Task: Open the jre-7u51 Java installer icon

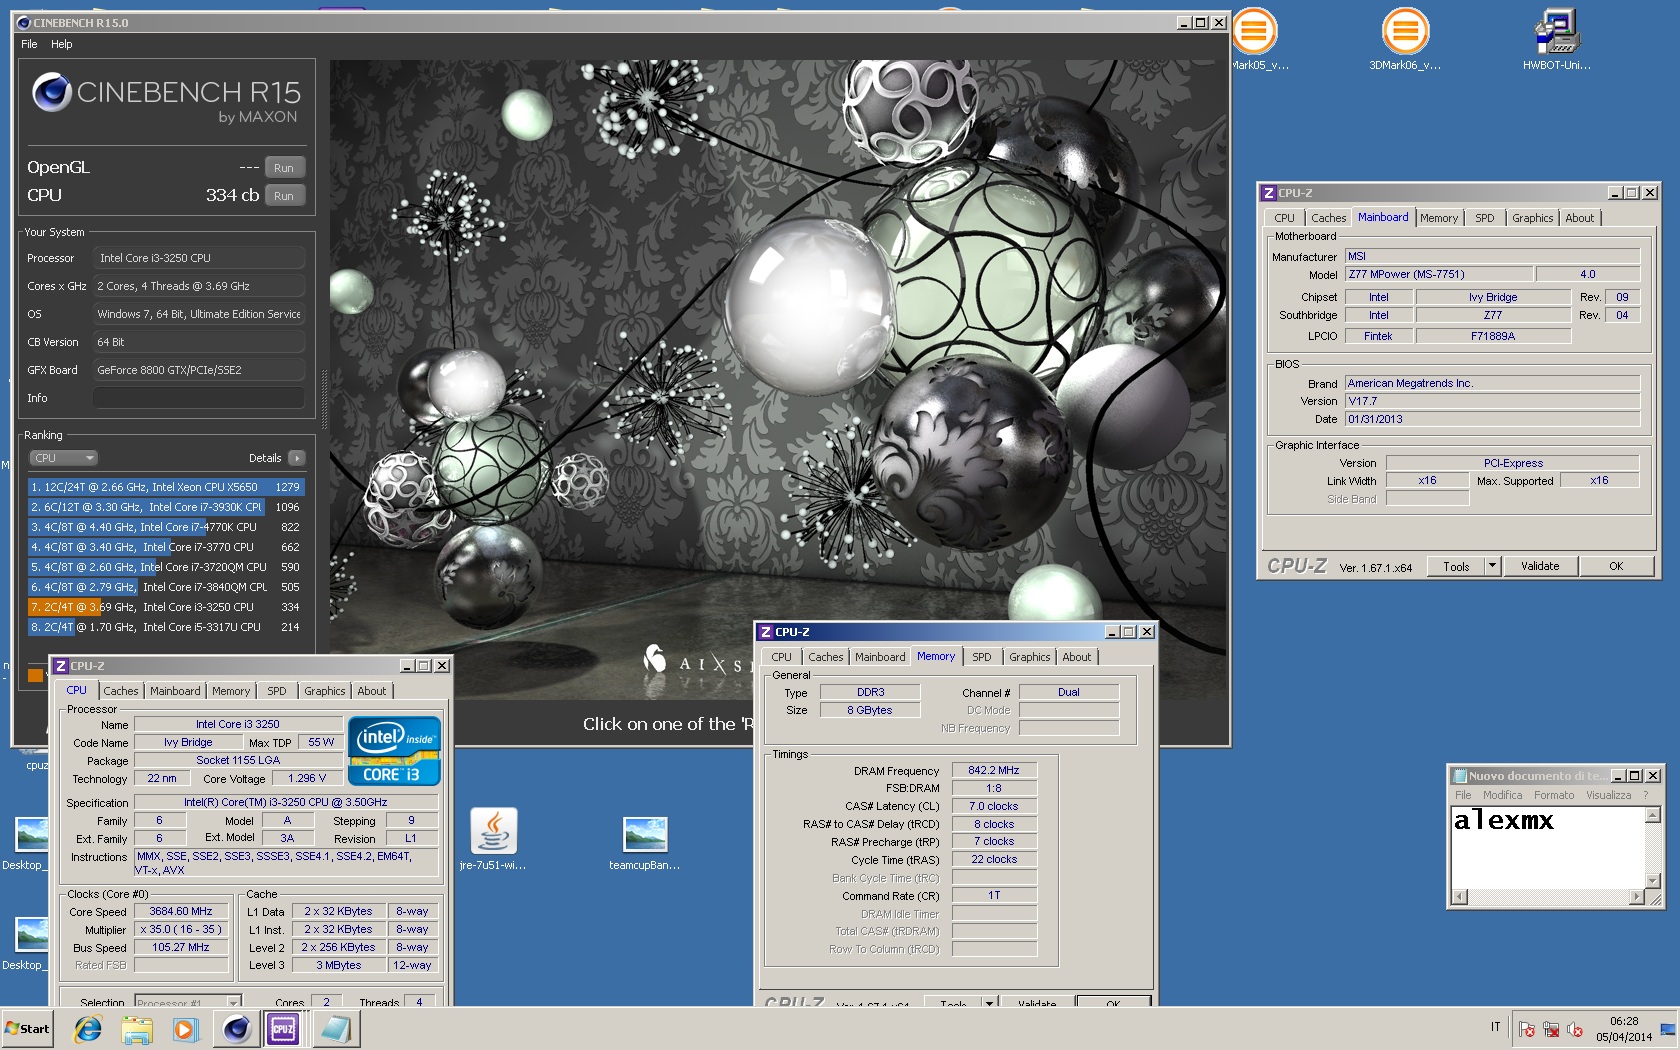Action: click(493, 830)
